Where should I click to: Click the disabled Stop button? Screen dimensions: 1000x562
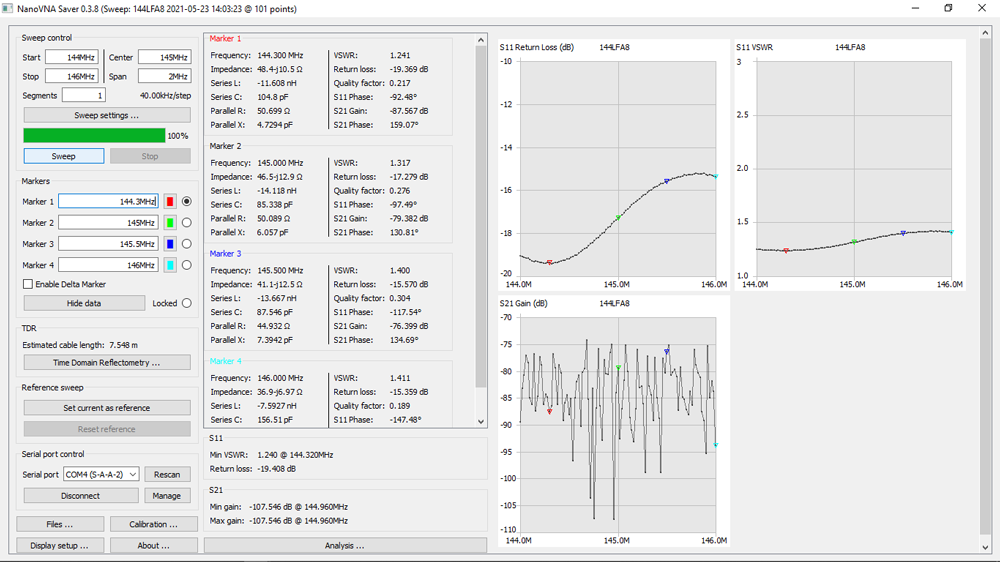point(150,156)
